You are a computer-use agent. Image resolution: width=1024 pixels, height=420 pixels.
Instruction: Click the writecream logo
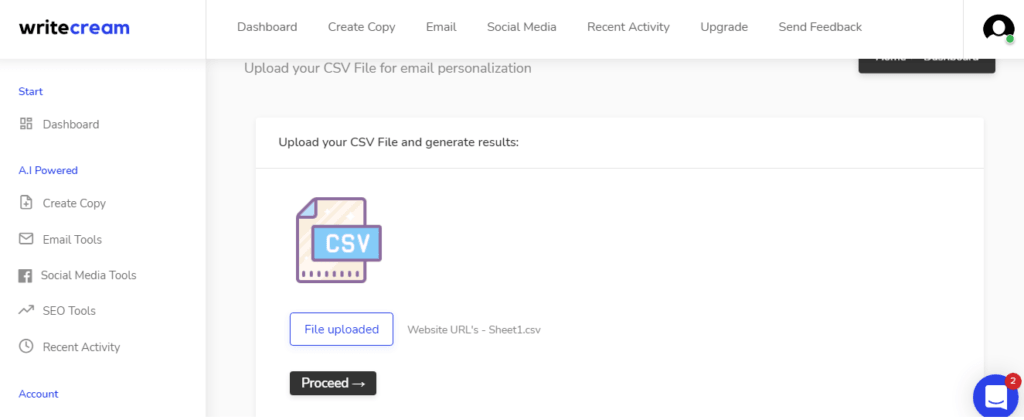(x=74, y=28)
